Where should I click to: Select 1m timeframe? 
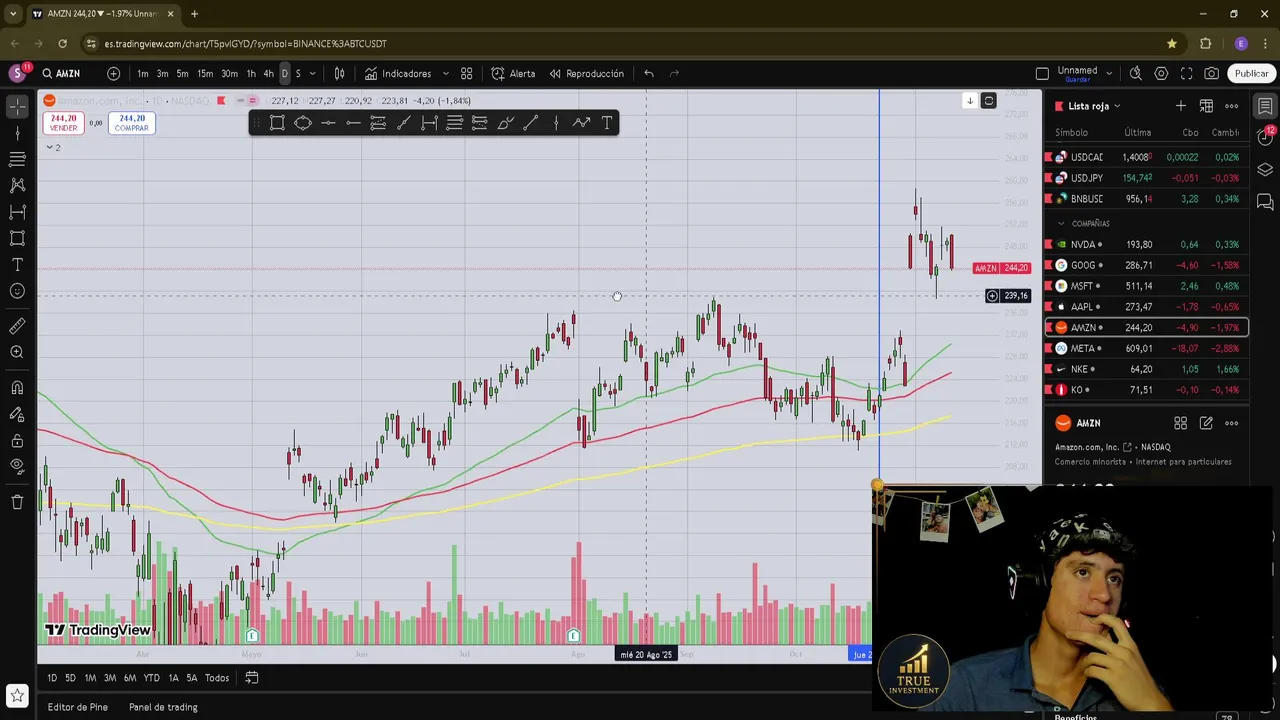pyautogui.click(x=143, y=73)
